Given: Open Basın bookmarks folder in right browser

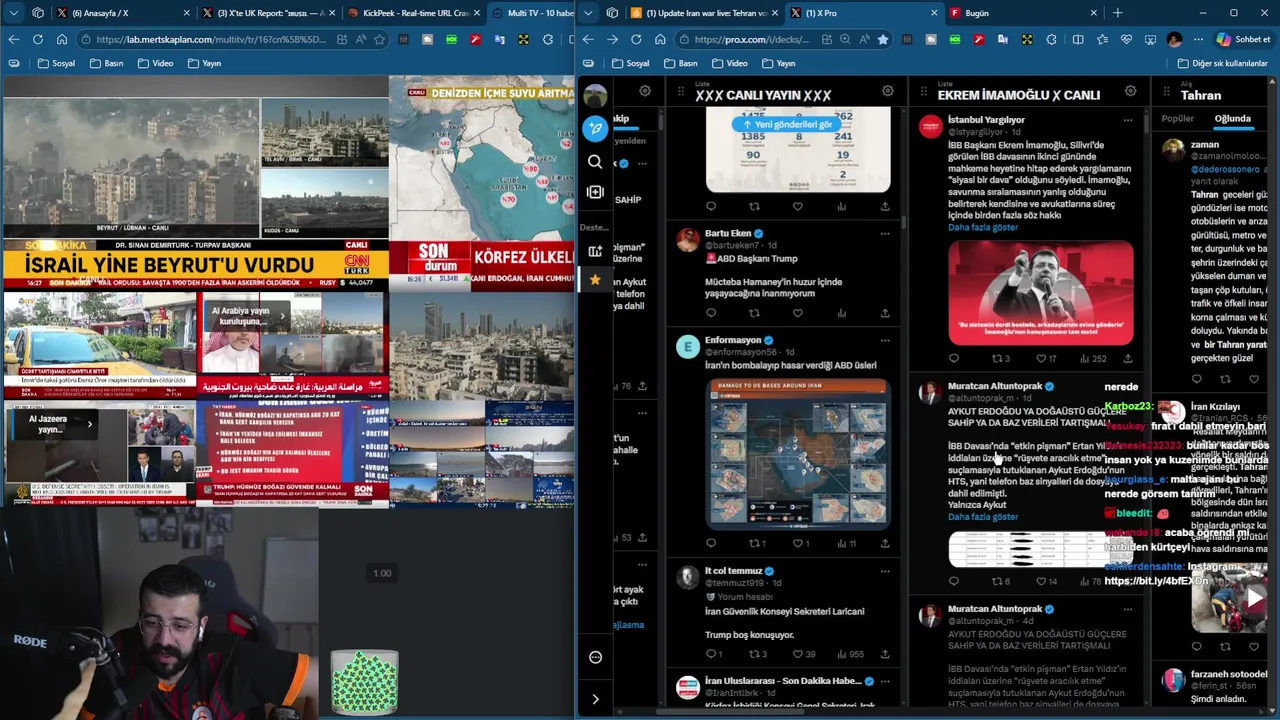Looking at the screenshot, I should click(x=680, y=63).
